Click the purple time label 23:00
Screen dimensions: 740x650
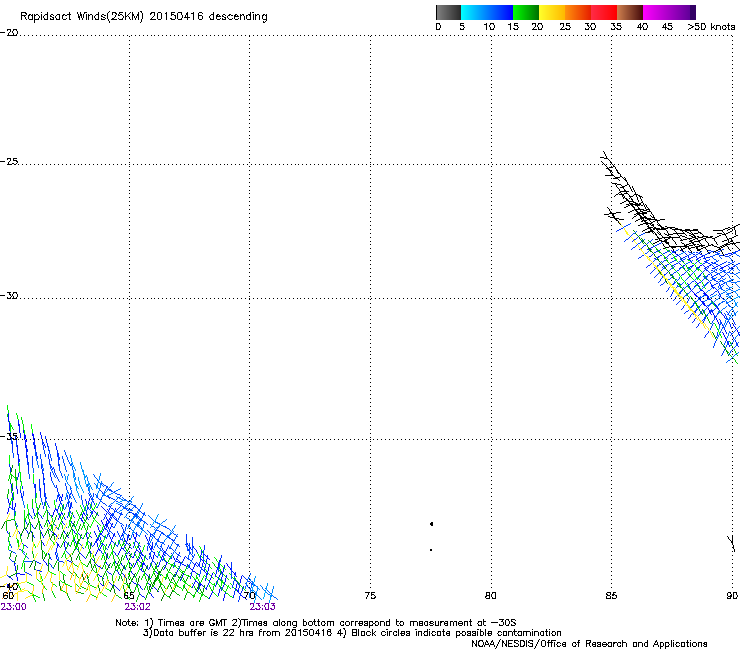(13, 607)
